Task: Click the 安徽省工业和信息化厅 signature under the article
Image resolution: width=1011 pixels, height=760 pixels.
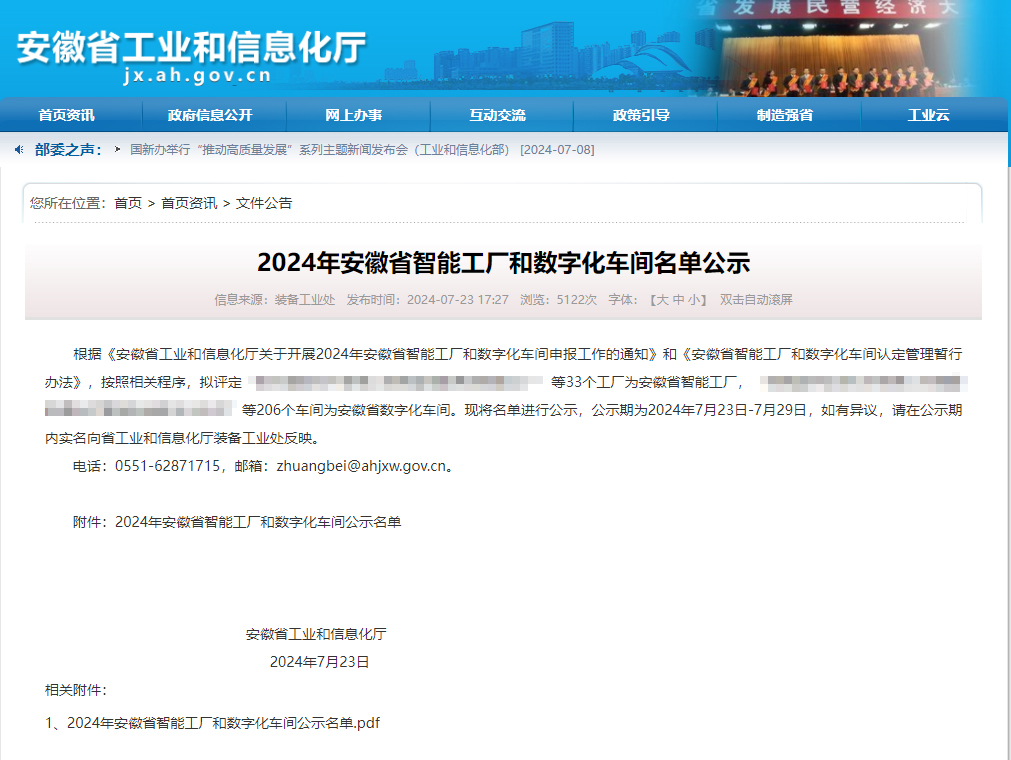Action: coord(316,634)
